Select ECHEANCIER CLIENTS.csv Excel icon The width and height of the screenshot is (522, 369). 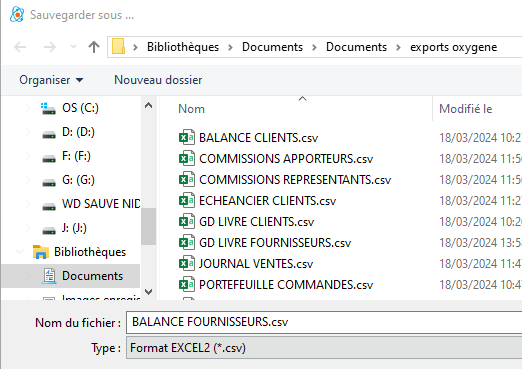pos(187,200)
